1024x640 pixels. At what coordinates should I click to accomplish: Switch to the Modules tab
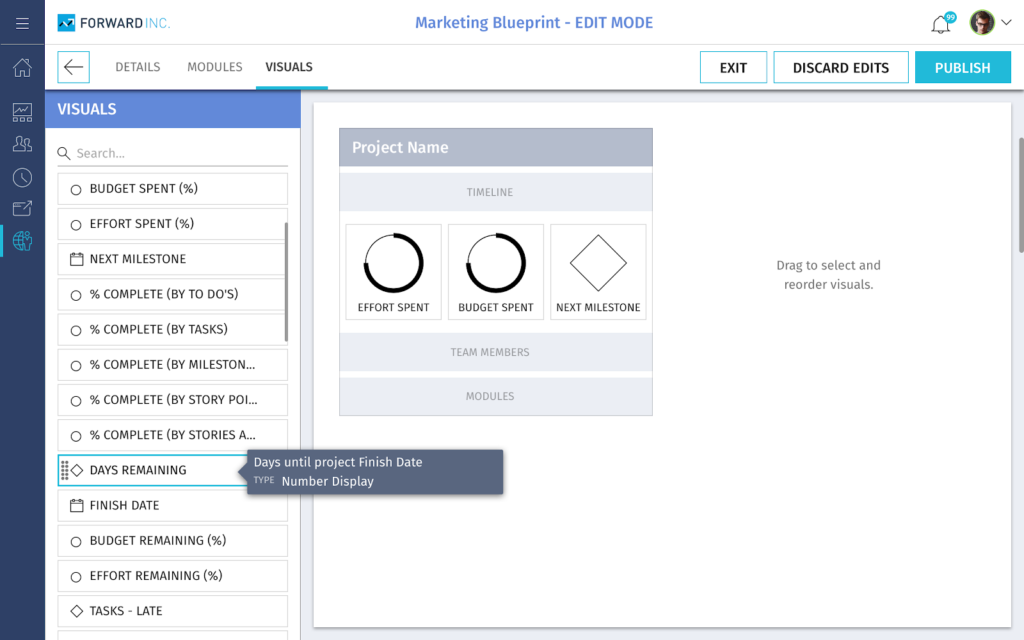[x=214, y=67]
